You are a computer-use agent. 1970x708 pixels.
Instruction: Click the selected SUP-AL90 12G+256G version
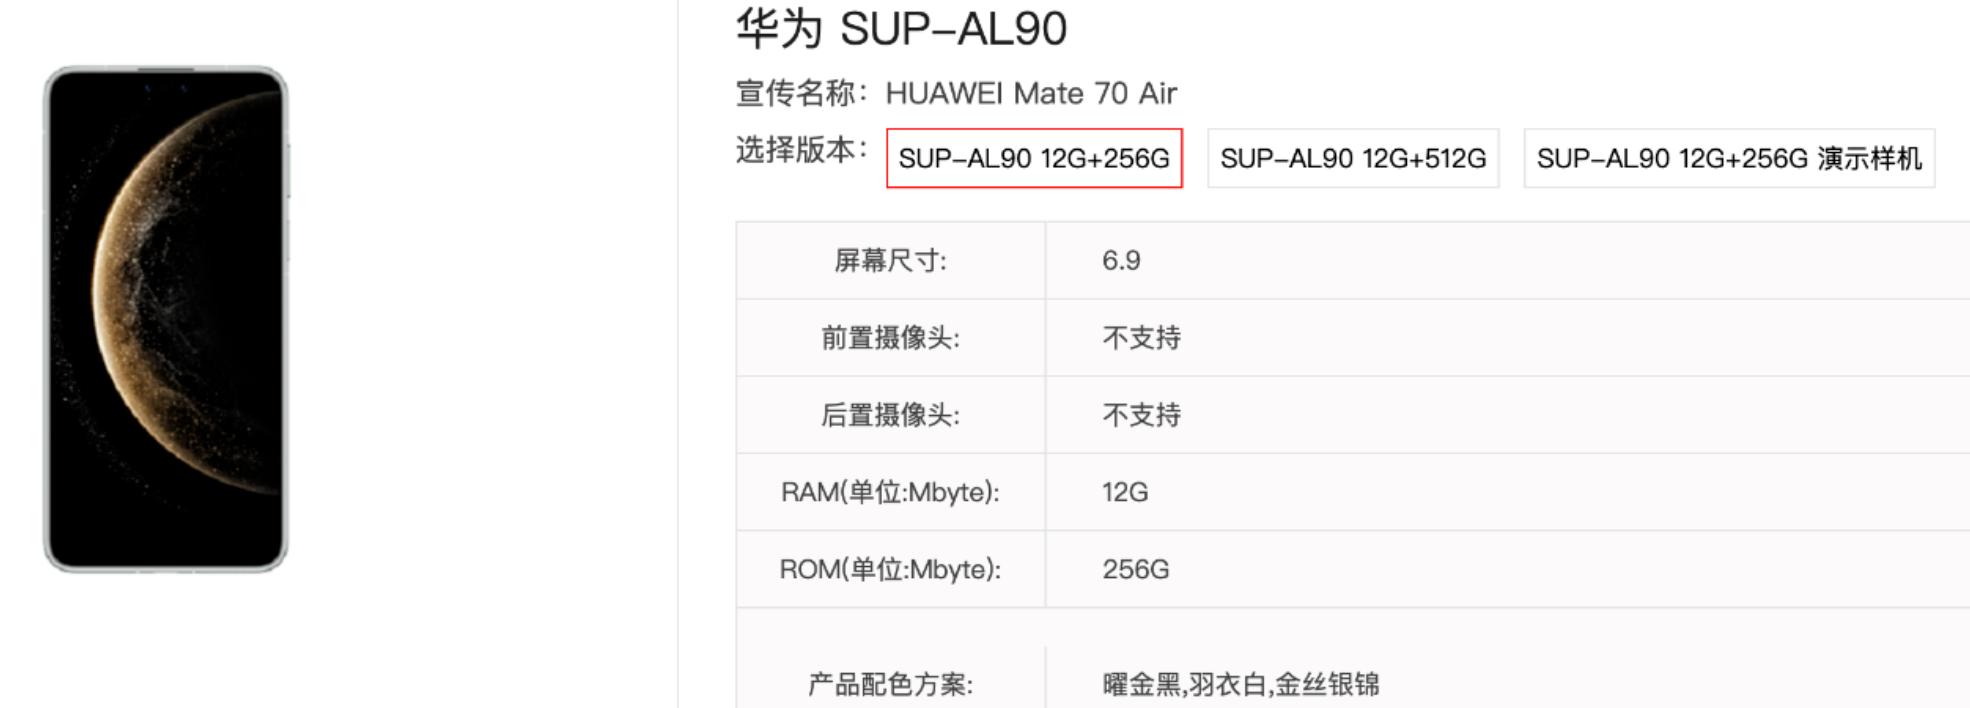[1035, 158]
